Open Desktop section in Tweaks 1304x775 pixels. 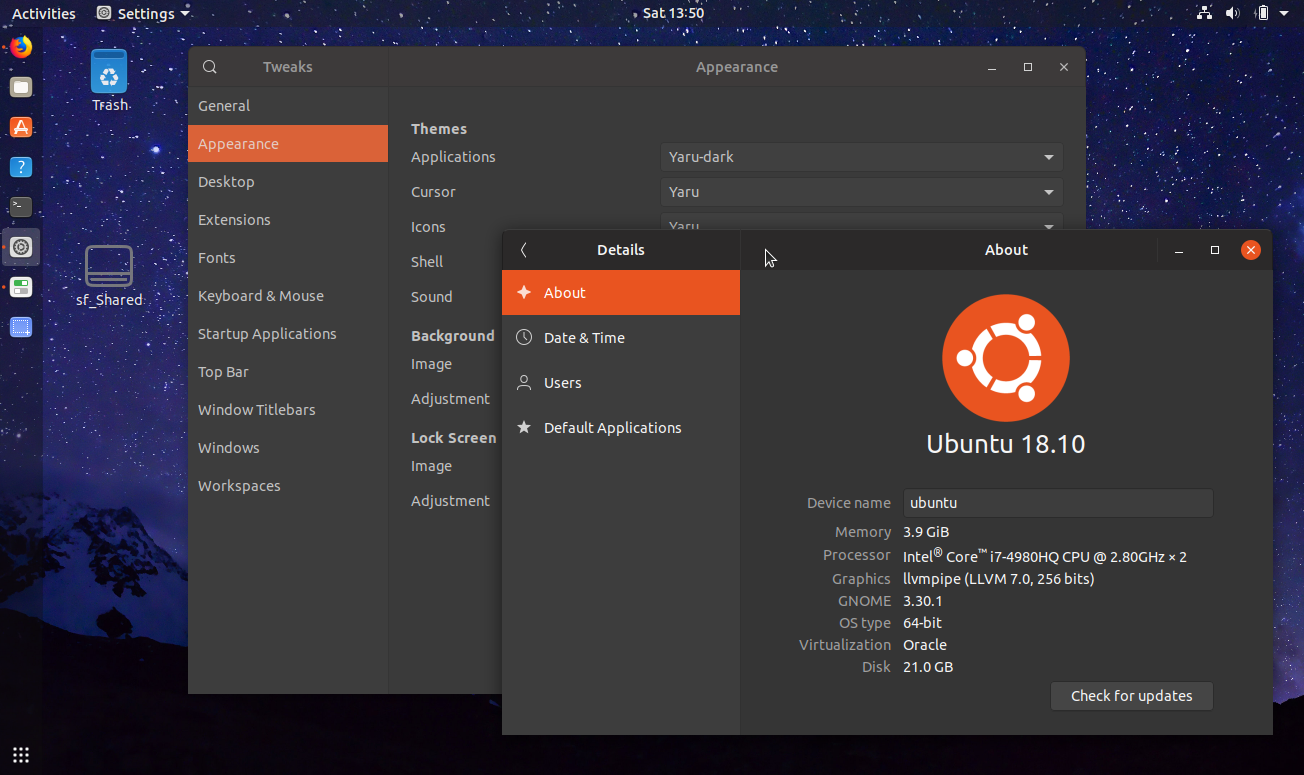[x=288, y=182]
